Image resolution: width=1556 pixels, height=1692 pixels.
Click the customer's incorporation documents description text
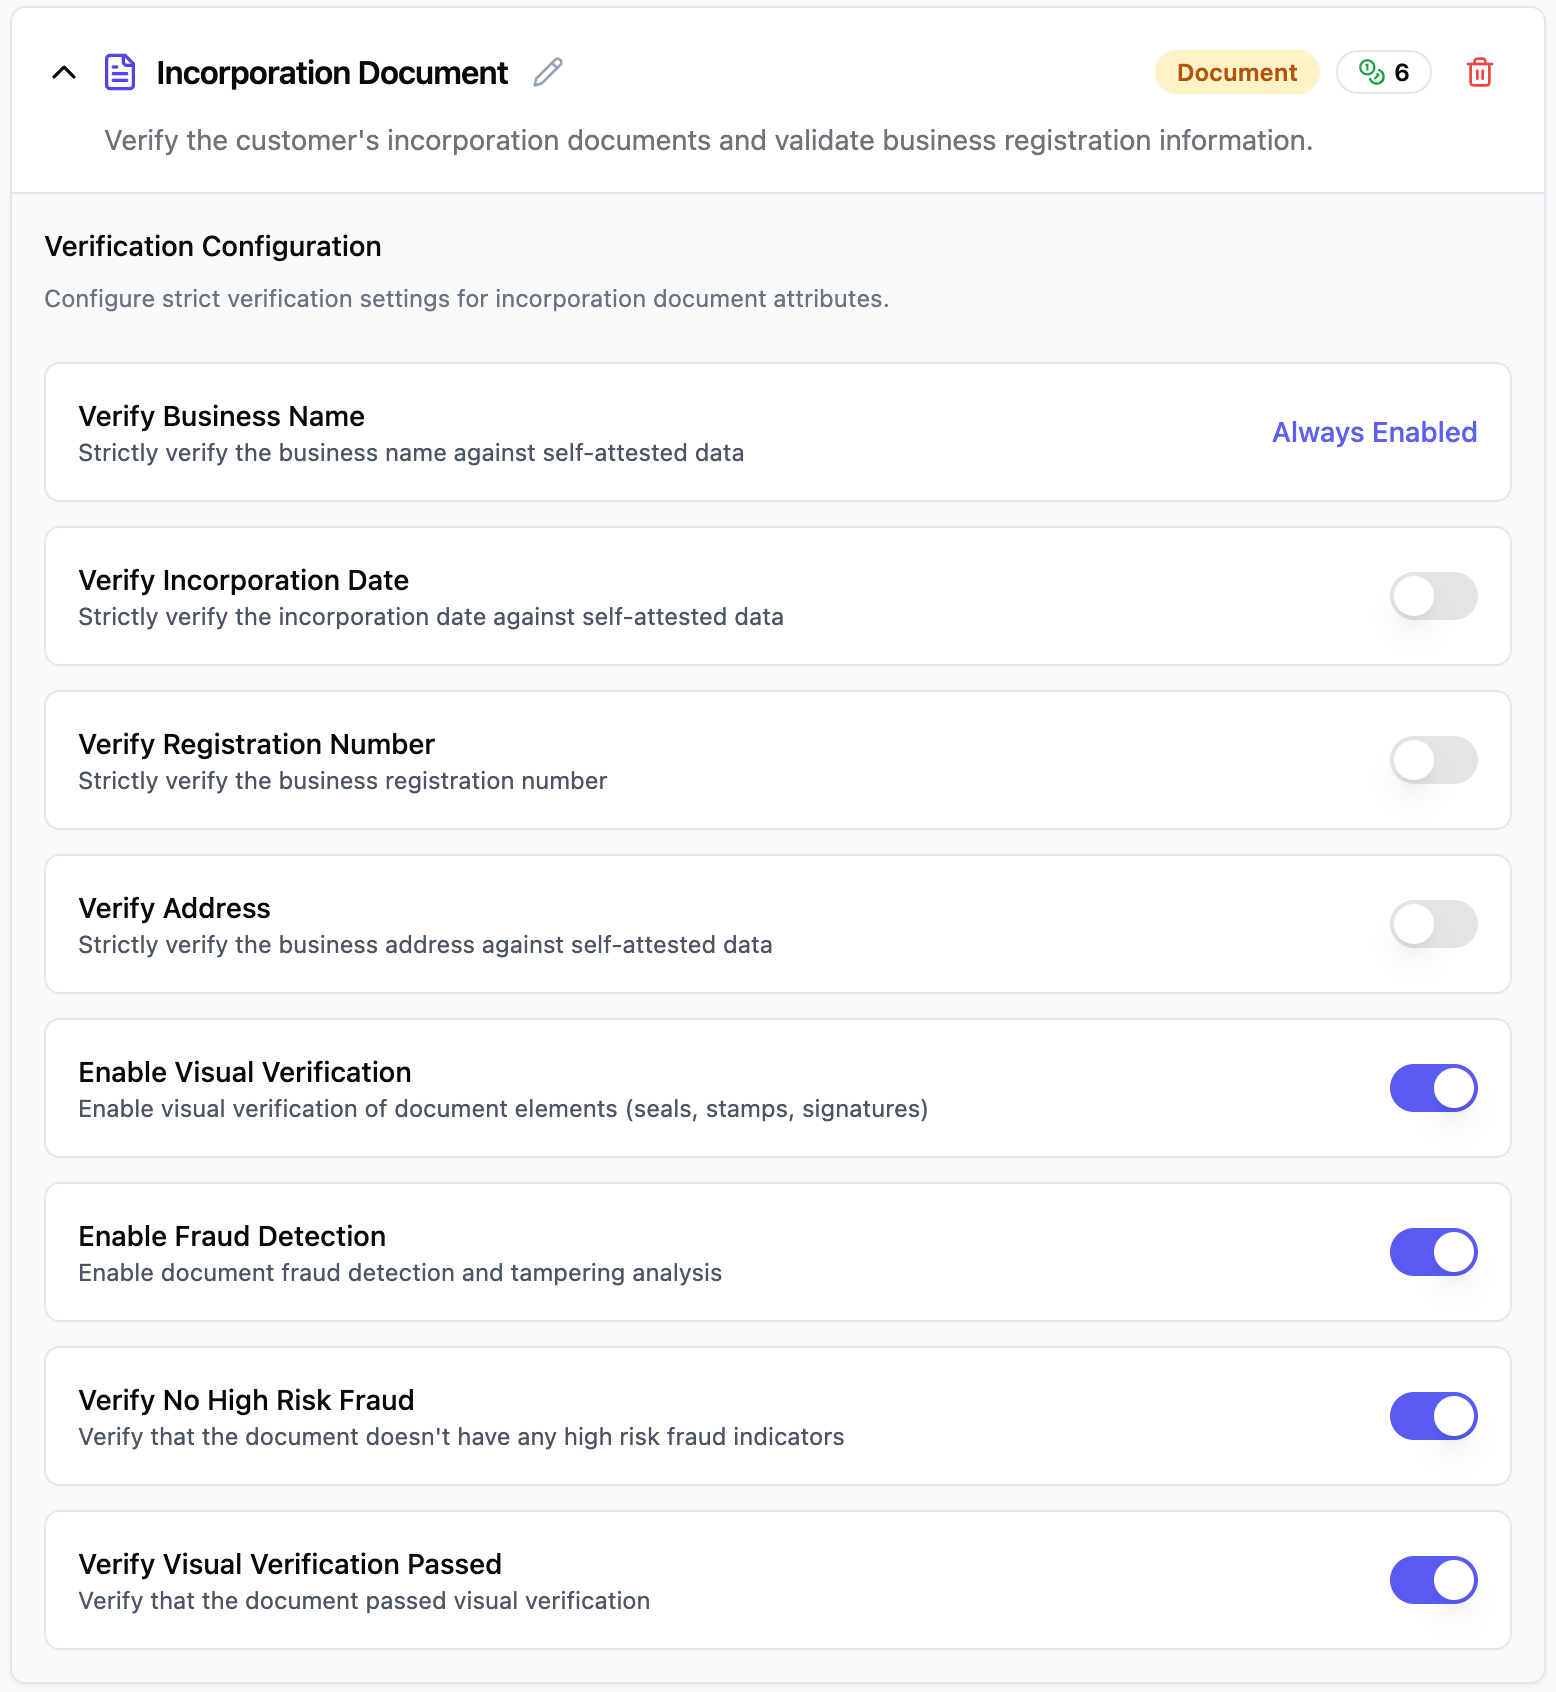pos(708,140)
